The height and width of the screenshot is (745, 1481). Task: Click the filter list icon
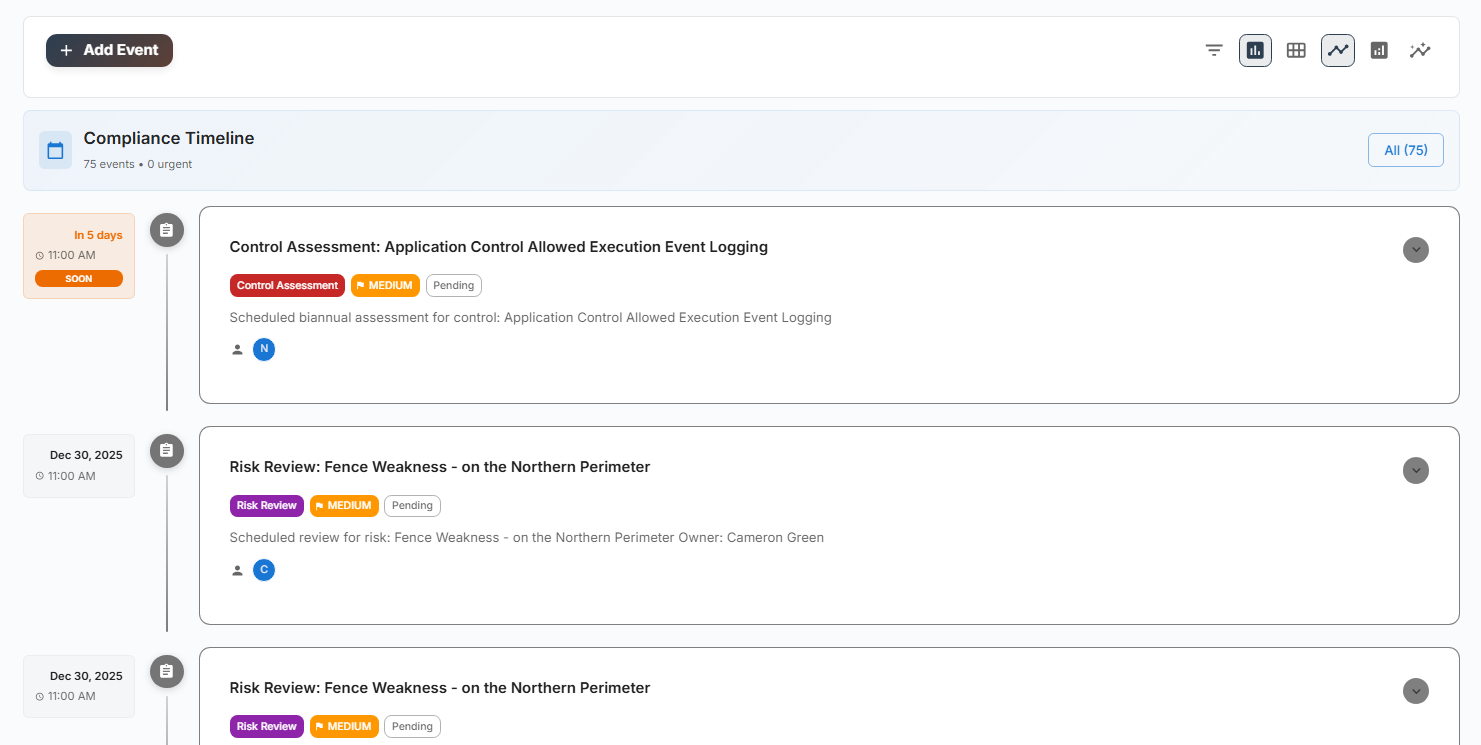[1214, 50]
